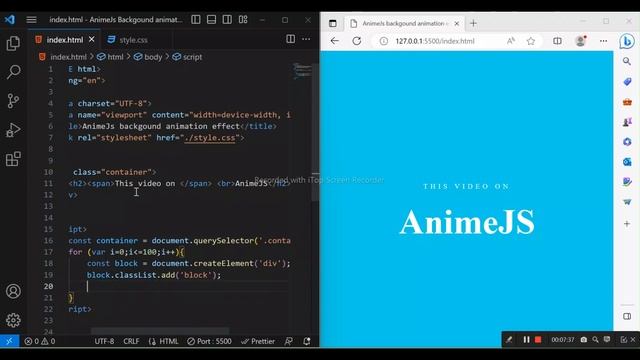Screen dimensions: 640x360
Task: Toggle primary sidebar layout button
Action: click(196, 20)
